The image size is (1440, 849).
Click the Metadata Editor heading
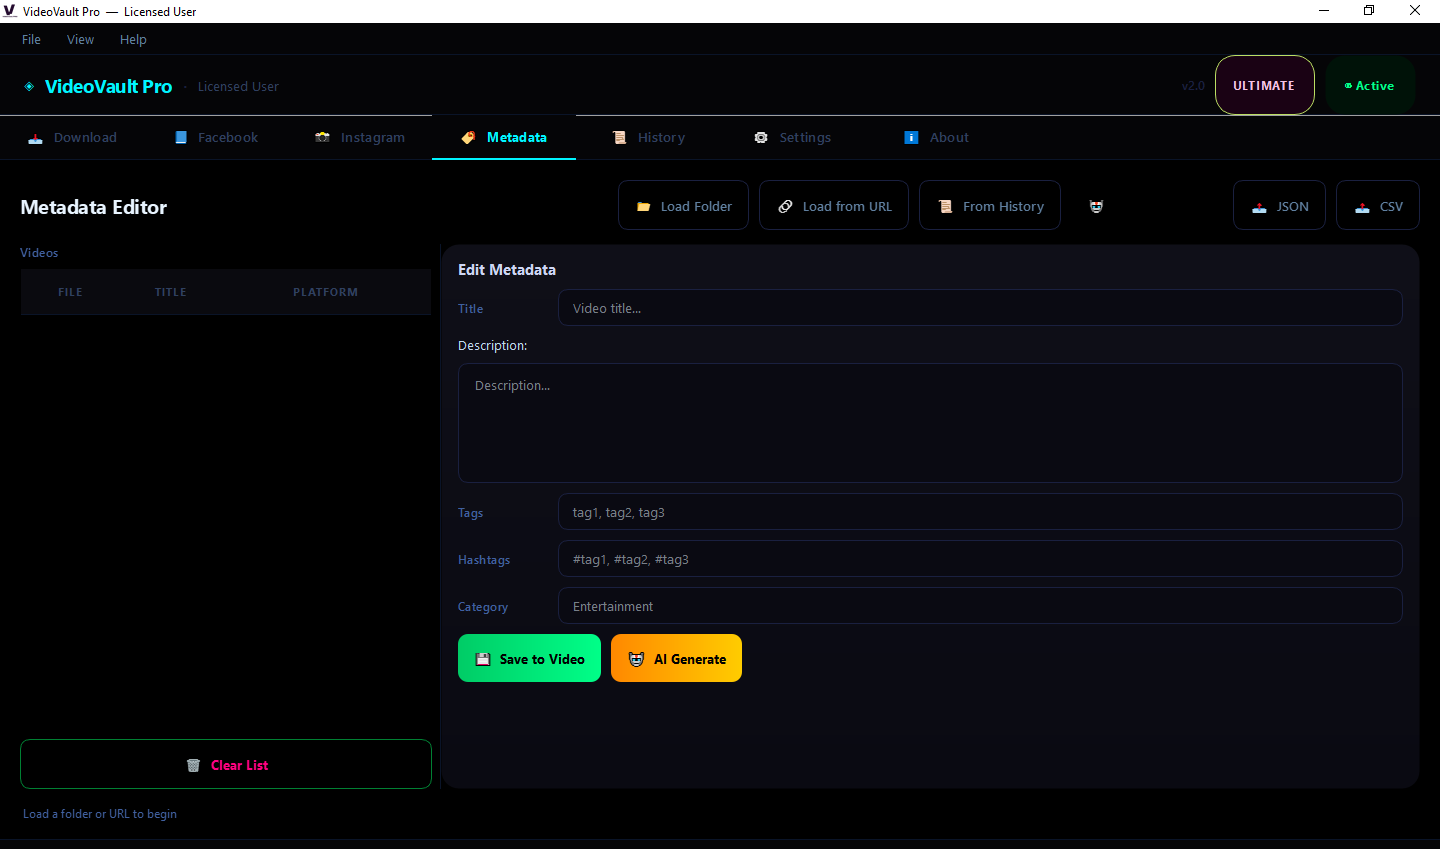[94, 207]
